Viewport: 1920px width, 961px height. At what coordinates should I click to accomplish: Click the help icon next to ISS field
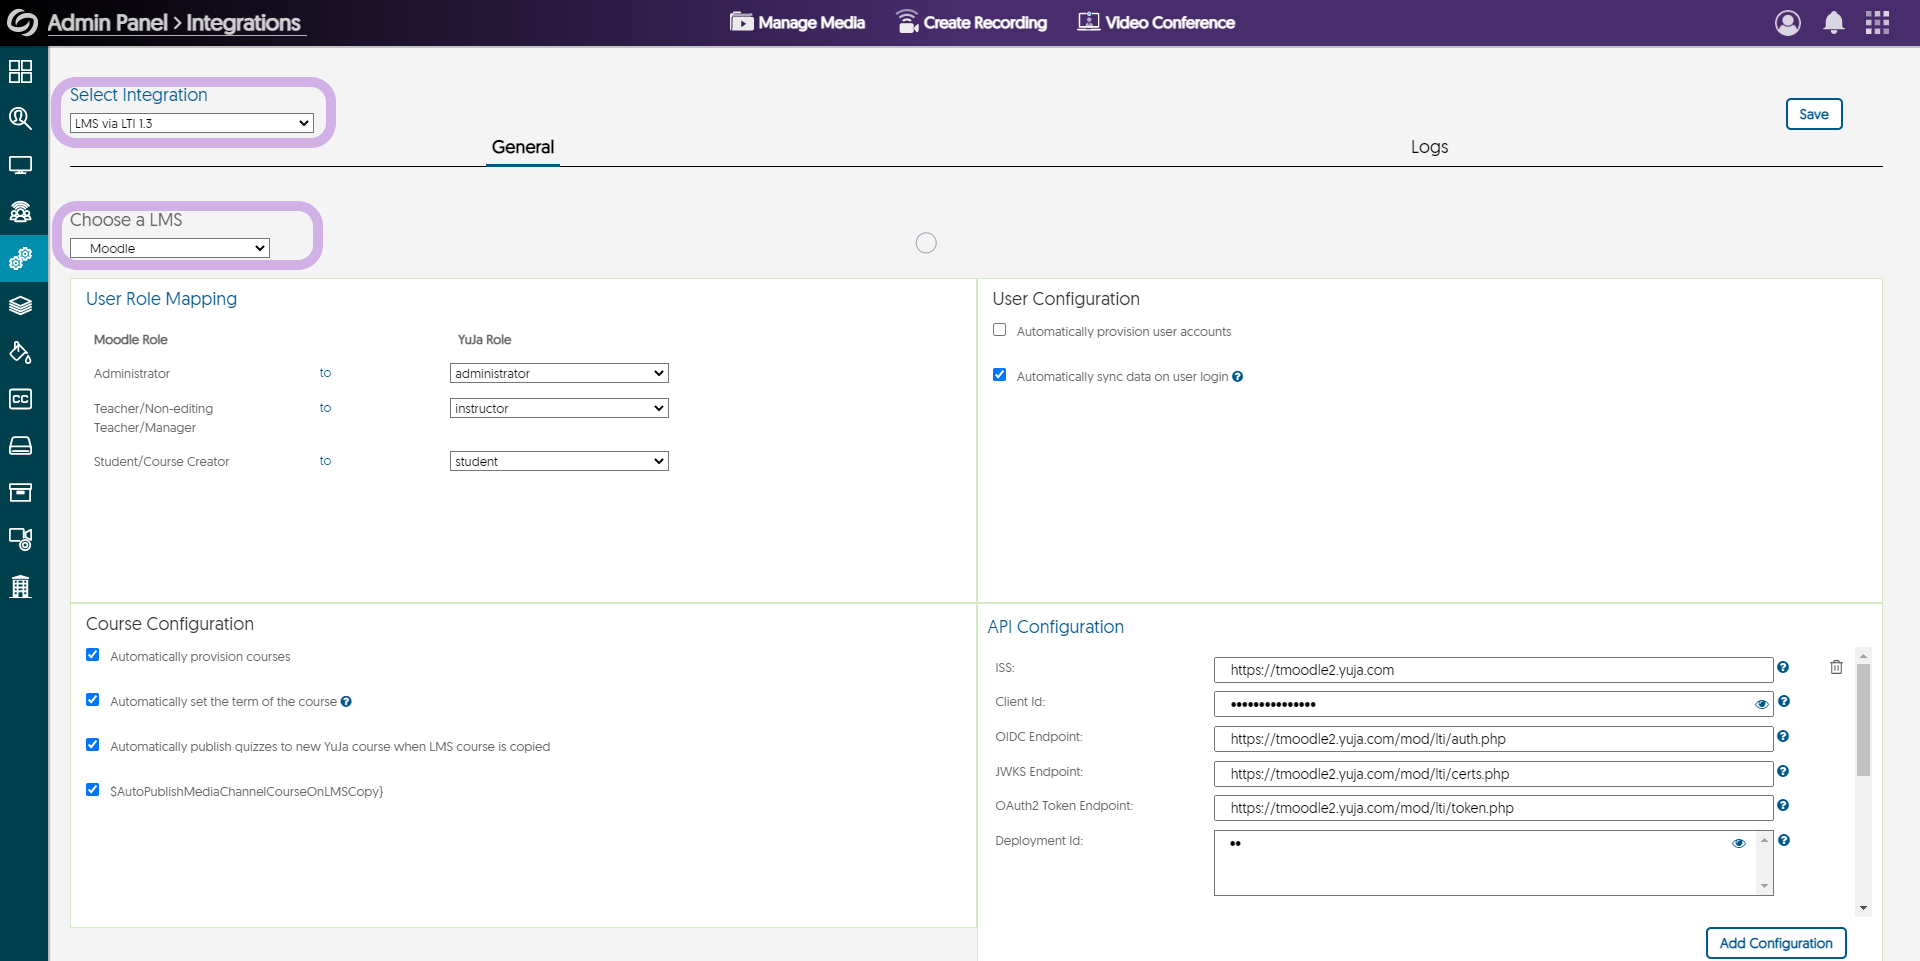point(1783,667)
